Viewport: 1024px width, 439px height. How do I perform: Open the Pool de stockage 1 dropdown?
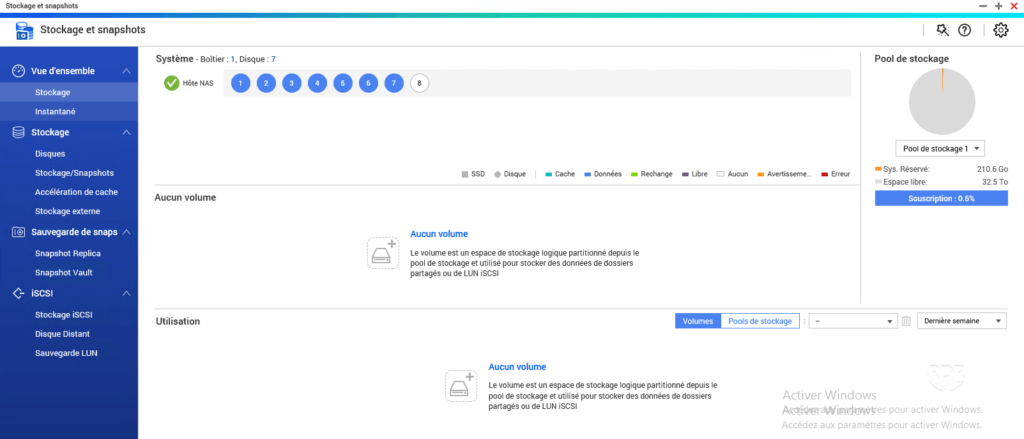[x=941, y=148]
